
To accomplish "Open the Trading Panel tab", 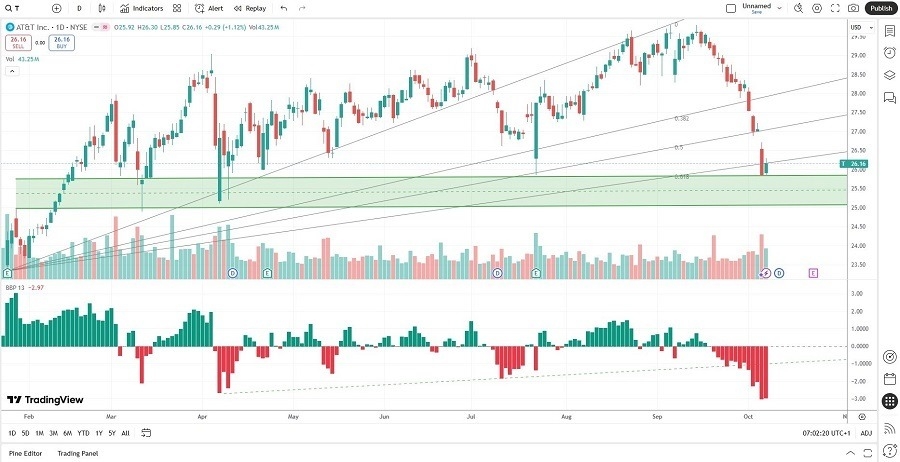I will pos(78,453).
